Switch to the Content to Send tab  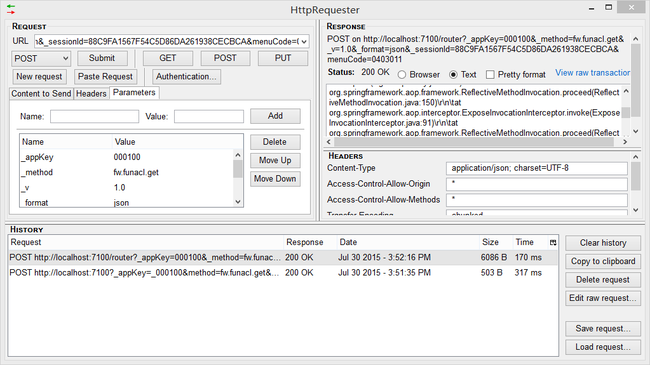coord(41,94)
